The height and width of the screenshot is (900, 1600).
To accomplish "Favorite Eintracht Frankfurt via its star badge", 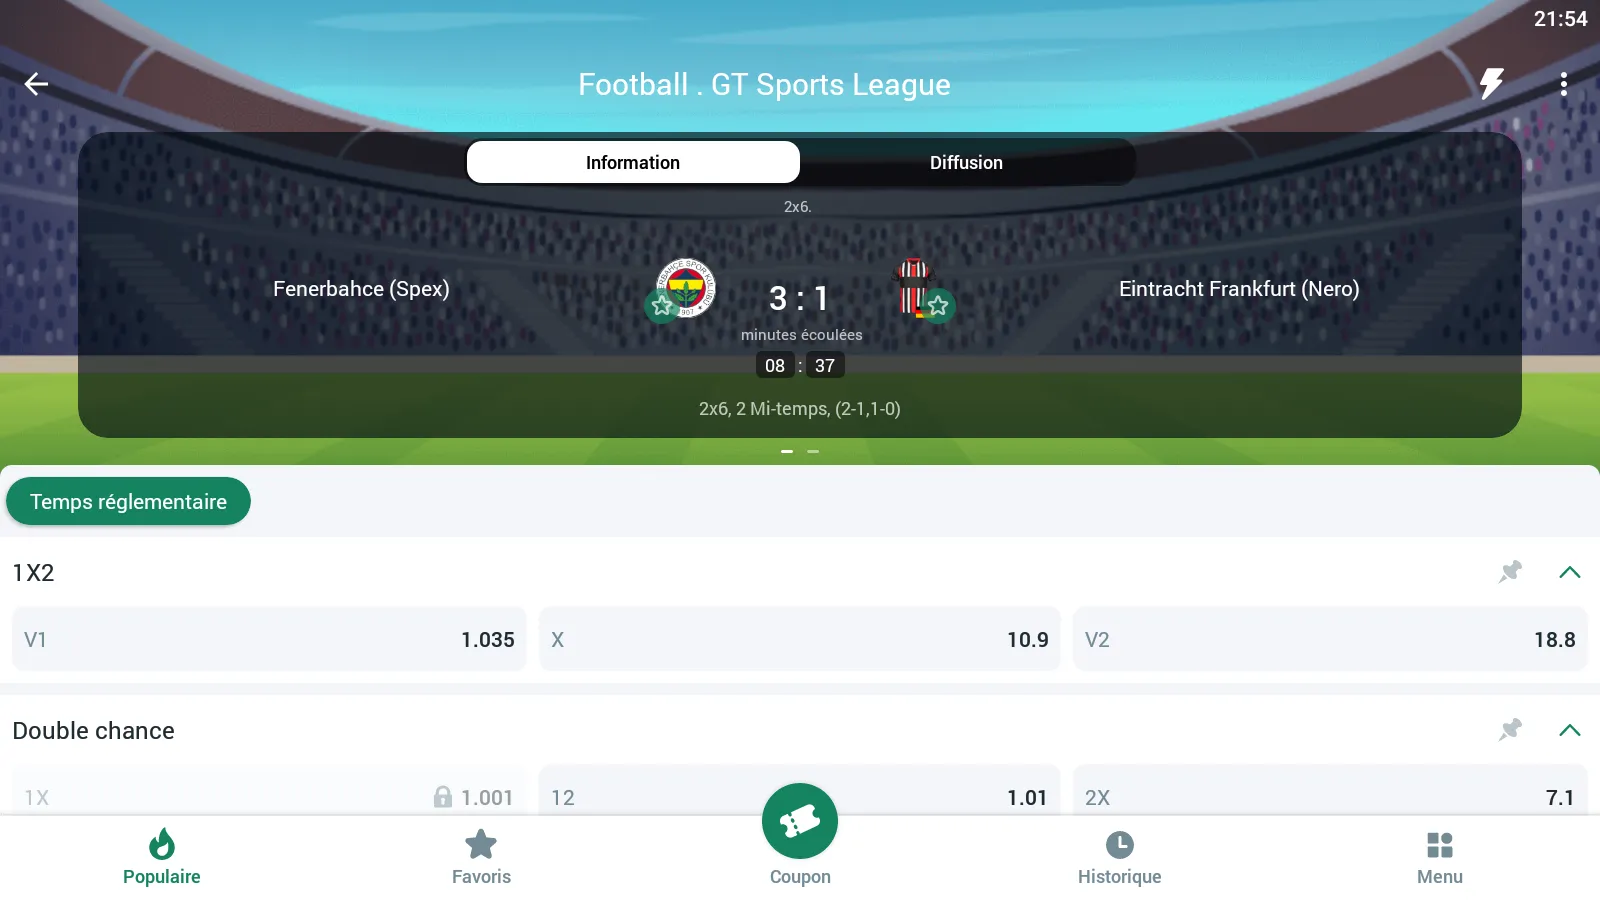I will click(x=938, y=306).
